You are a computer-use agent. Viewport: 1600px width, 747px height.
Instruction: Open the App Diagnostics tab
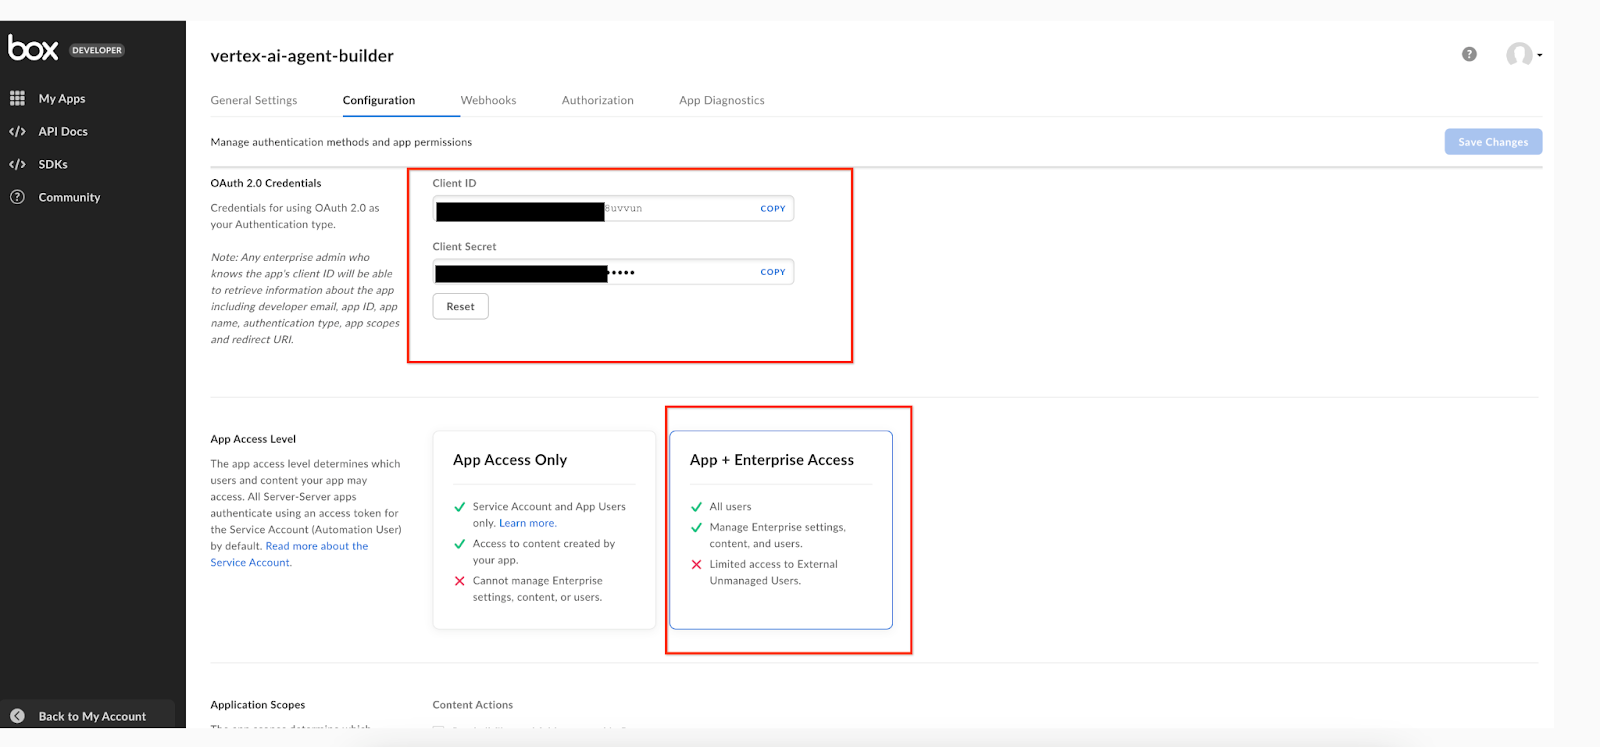click(x=721, y=100)
